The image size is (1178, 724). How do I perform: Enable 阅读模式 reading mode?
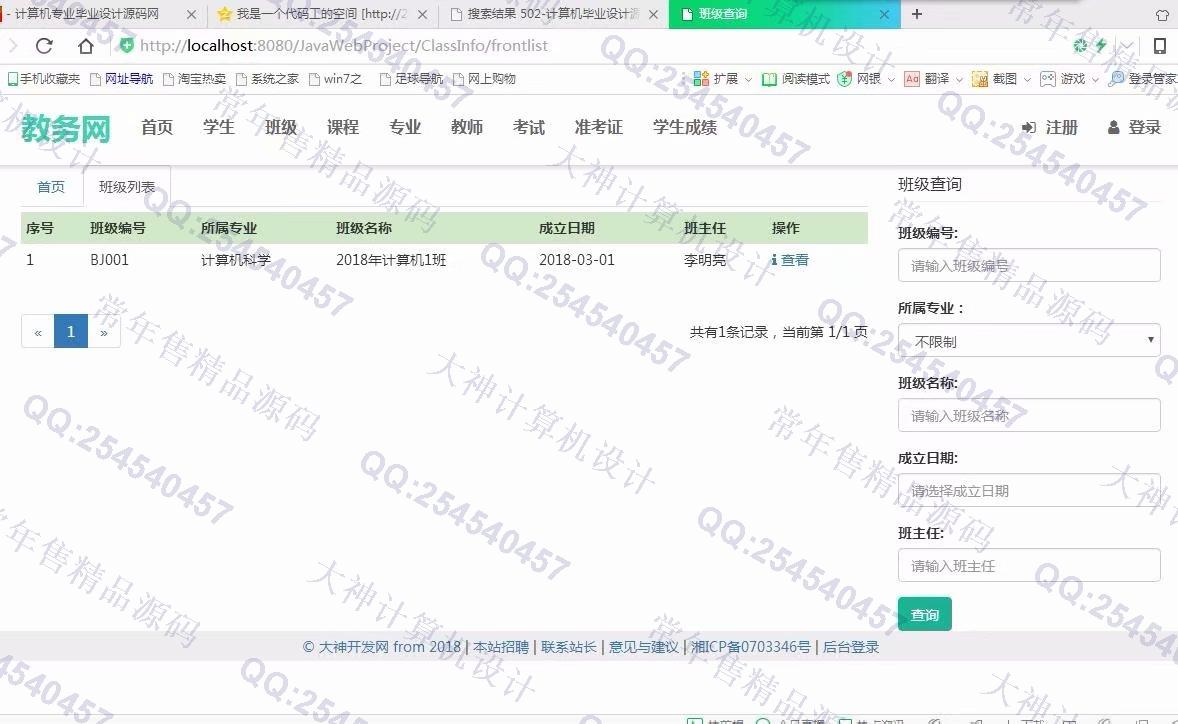tap(796, 79)
